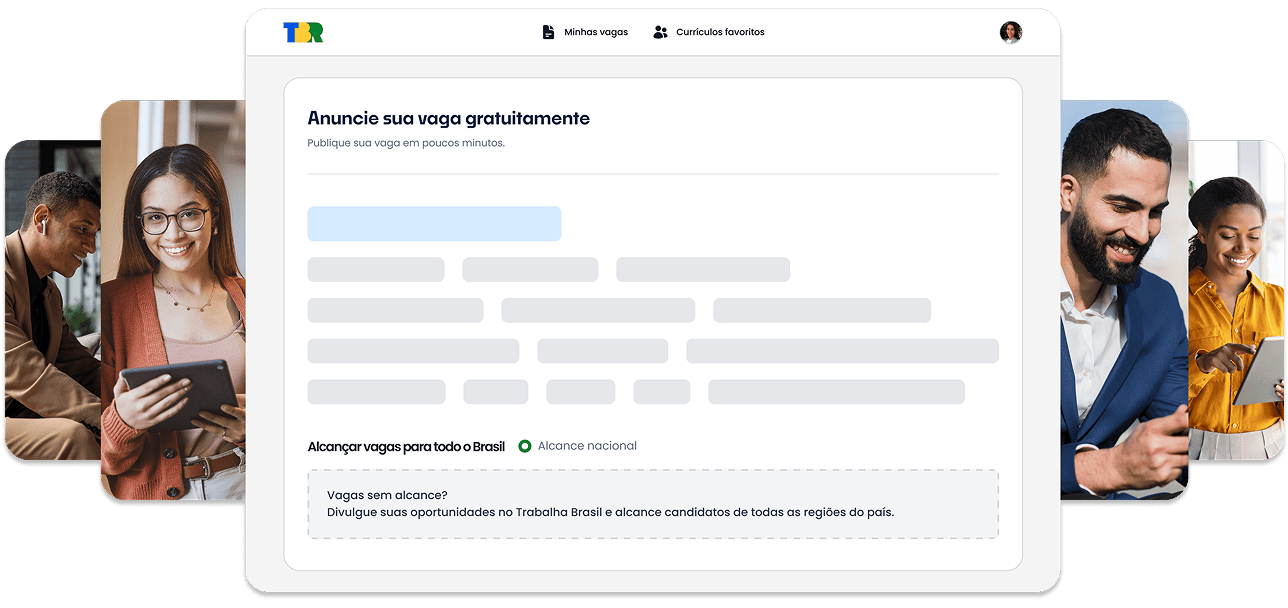This screenshot has height=608, width=1288.
Task: Click the widest placeholder field in the bottom row
Action: tap(837, 391)
